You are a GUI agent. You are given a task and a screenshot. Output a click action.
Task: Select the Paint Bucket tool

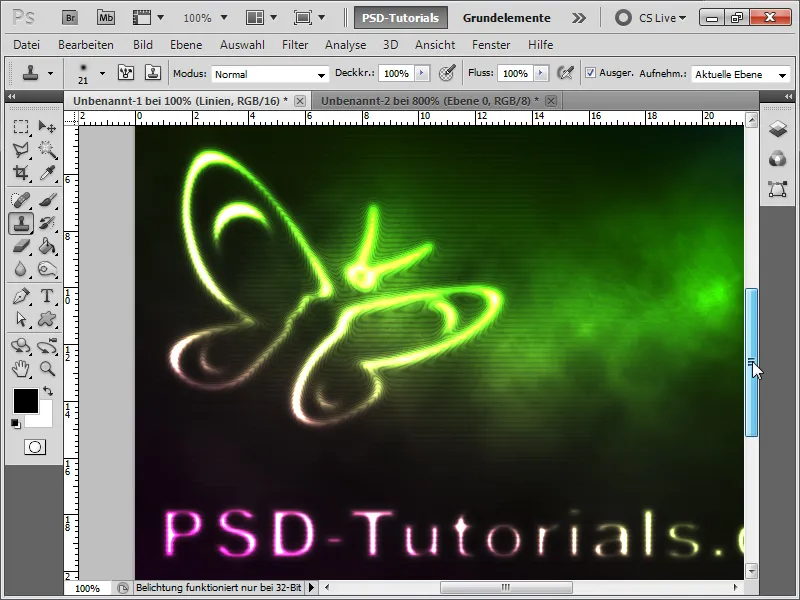(x=47, y=246)
